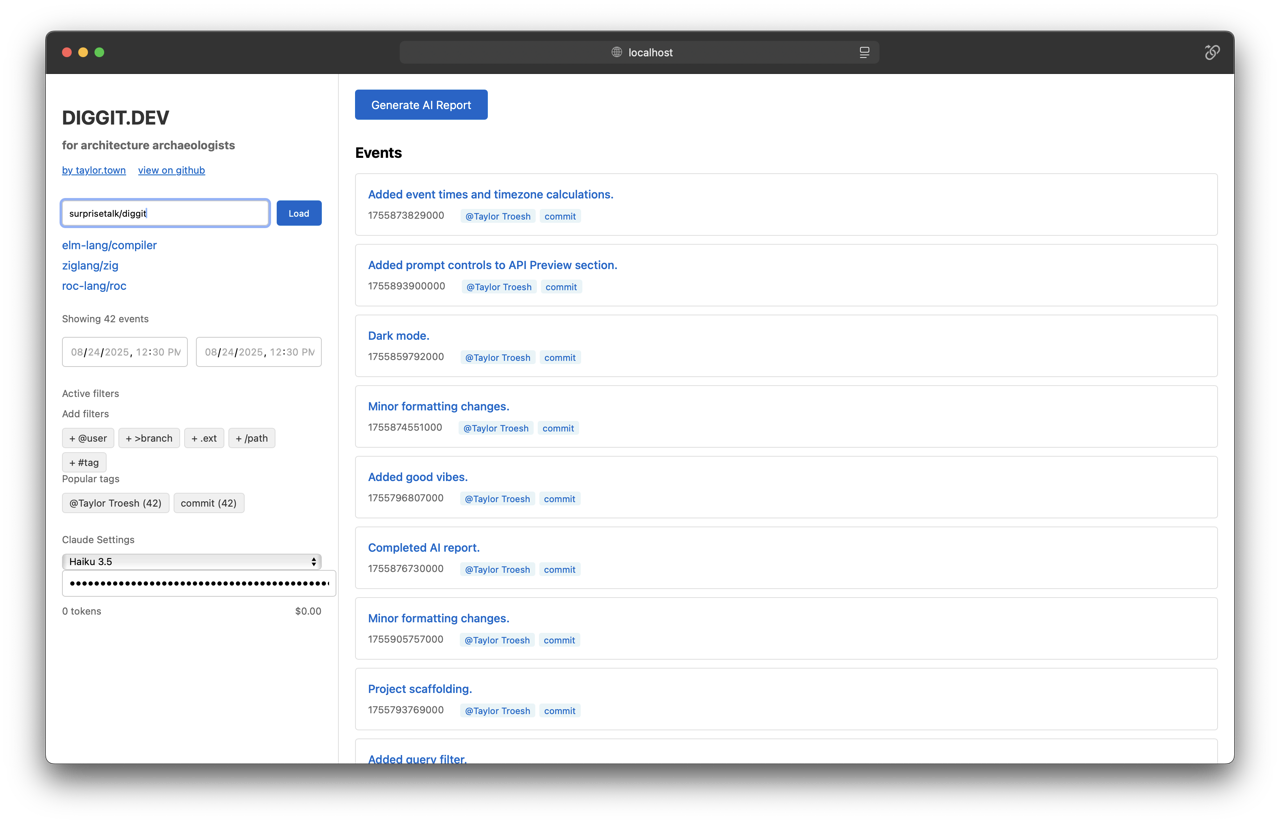
Task: Open the Haiku 3.5 model dropdown
Action: pyautogui.click(x=191, y=562)
